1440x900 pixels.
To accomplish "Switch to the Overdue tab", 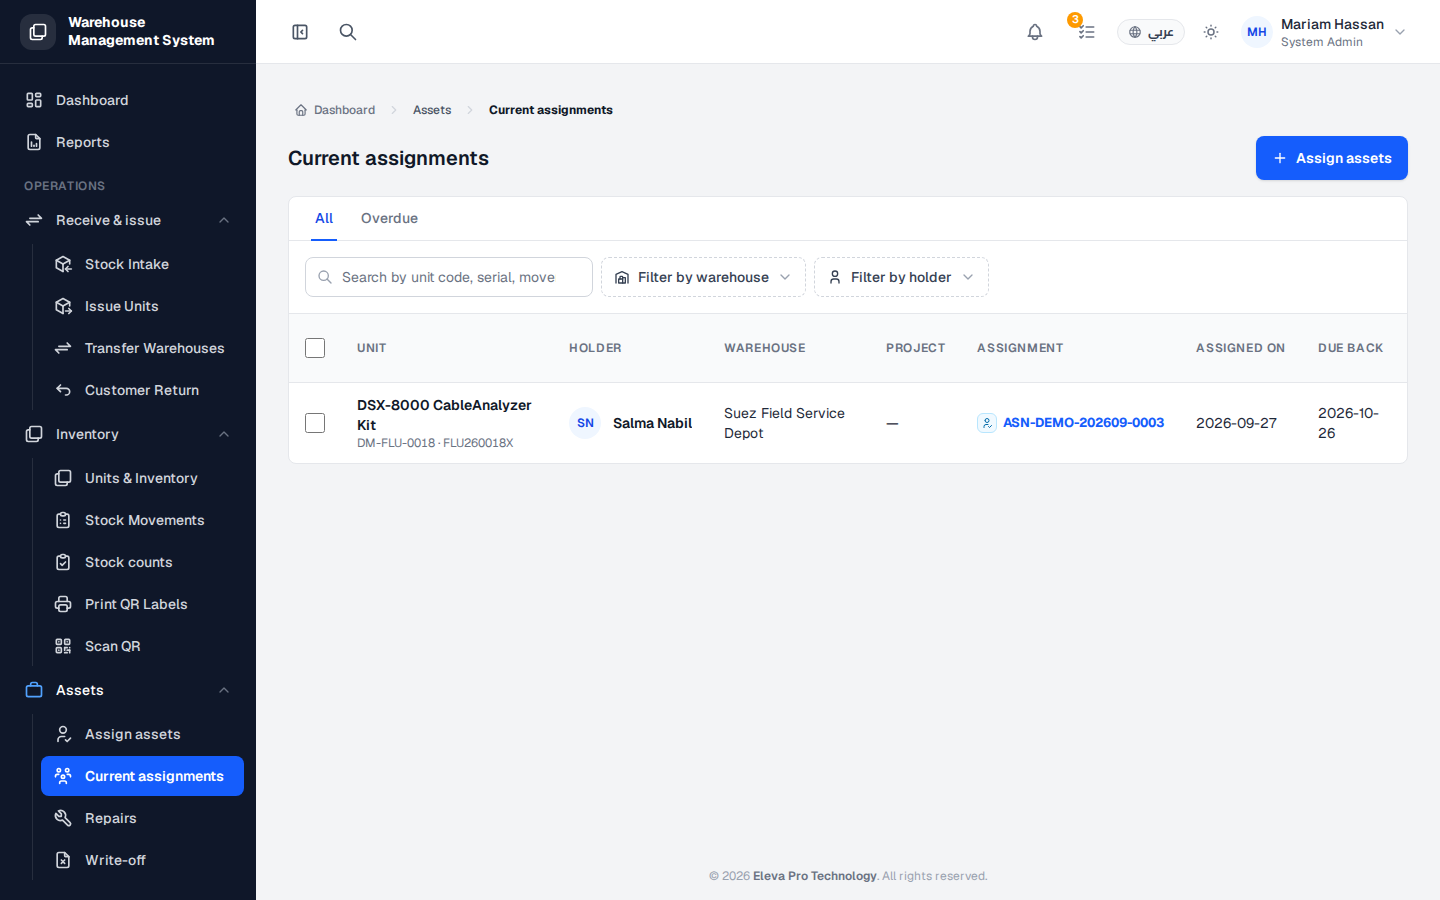I will click(389, 218).
